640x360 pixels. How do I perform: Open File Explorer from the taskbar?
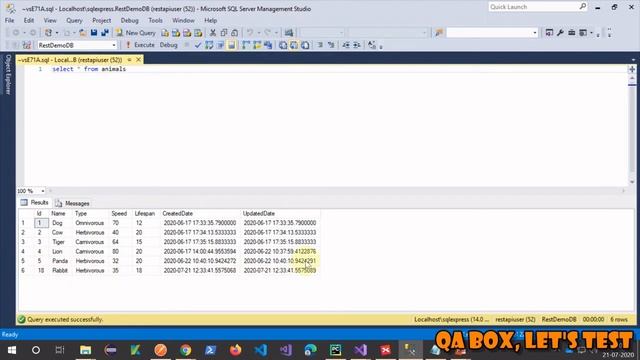[85, 350]
